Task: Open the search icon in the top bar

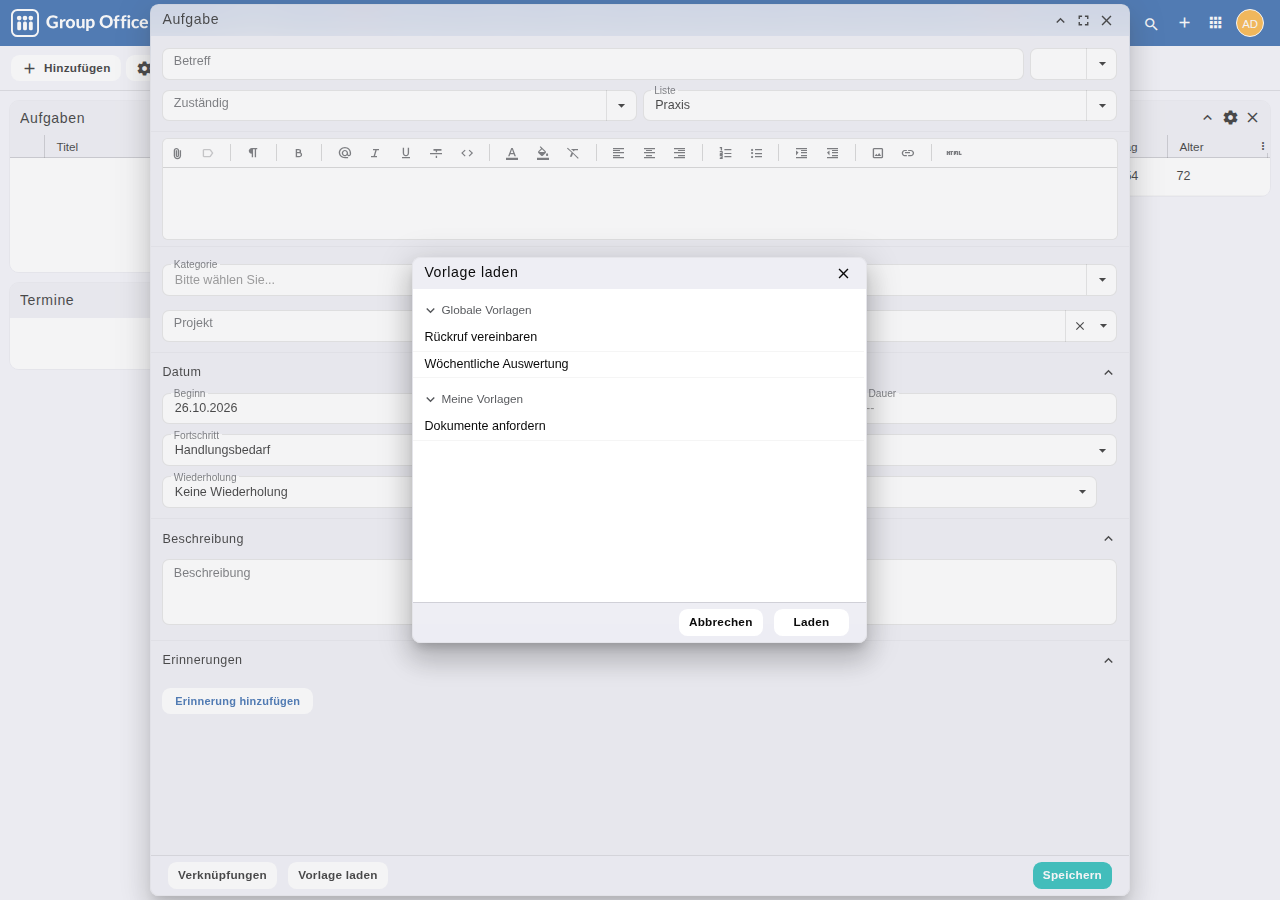Action: [1151, 23]
